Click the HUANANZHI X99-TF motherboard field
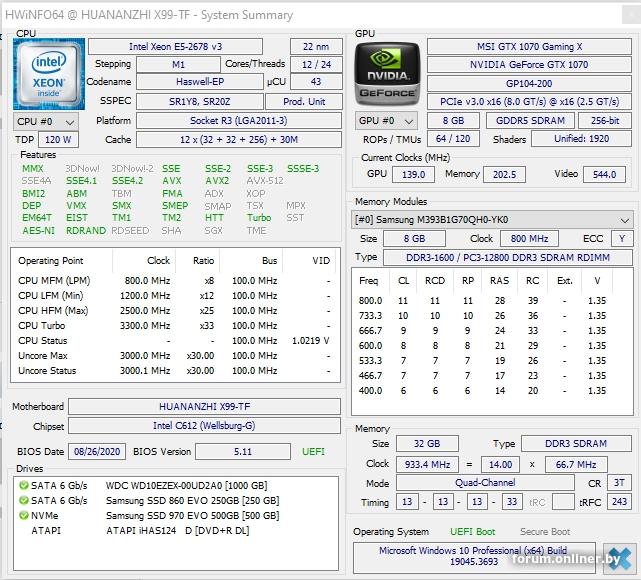The height and width of the screenshot is (580, 641). pyautogui.click(x=204, y=406)
